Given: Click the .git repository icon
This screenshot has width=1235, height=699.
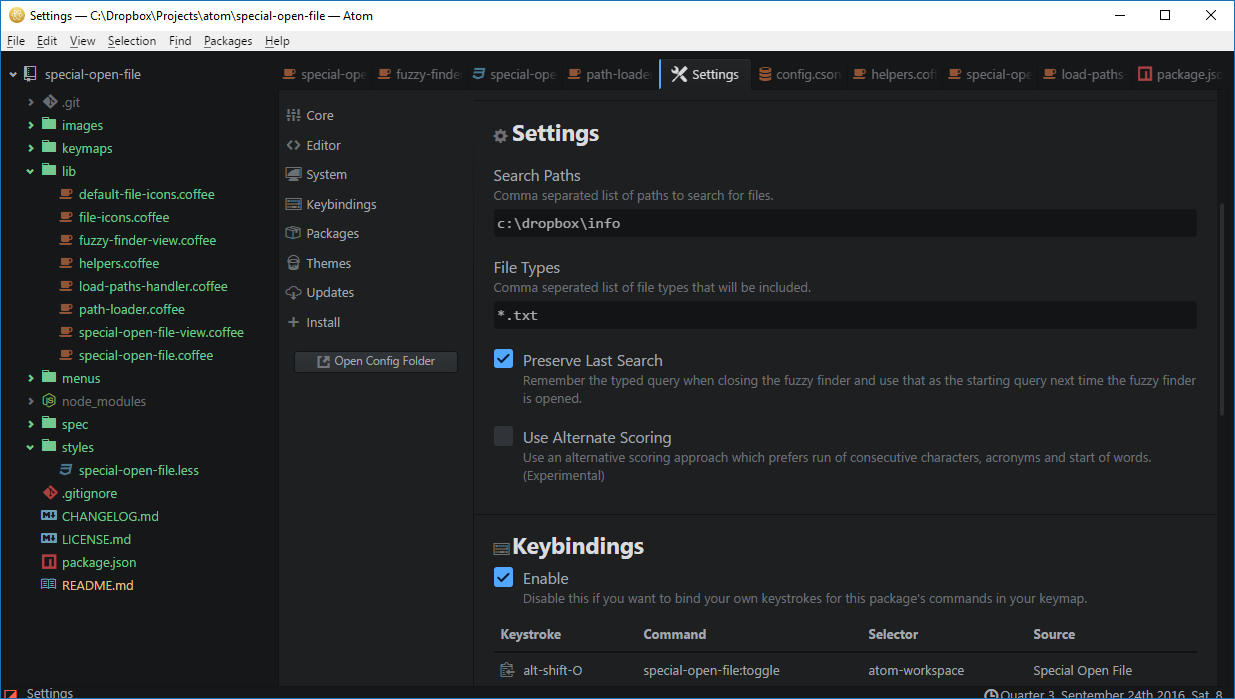Looking at the screenshot, I should click(50, 102).
